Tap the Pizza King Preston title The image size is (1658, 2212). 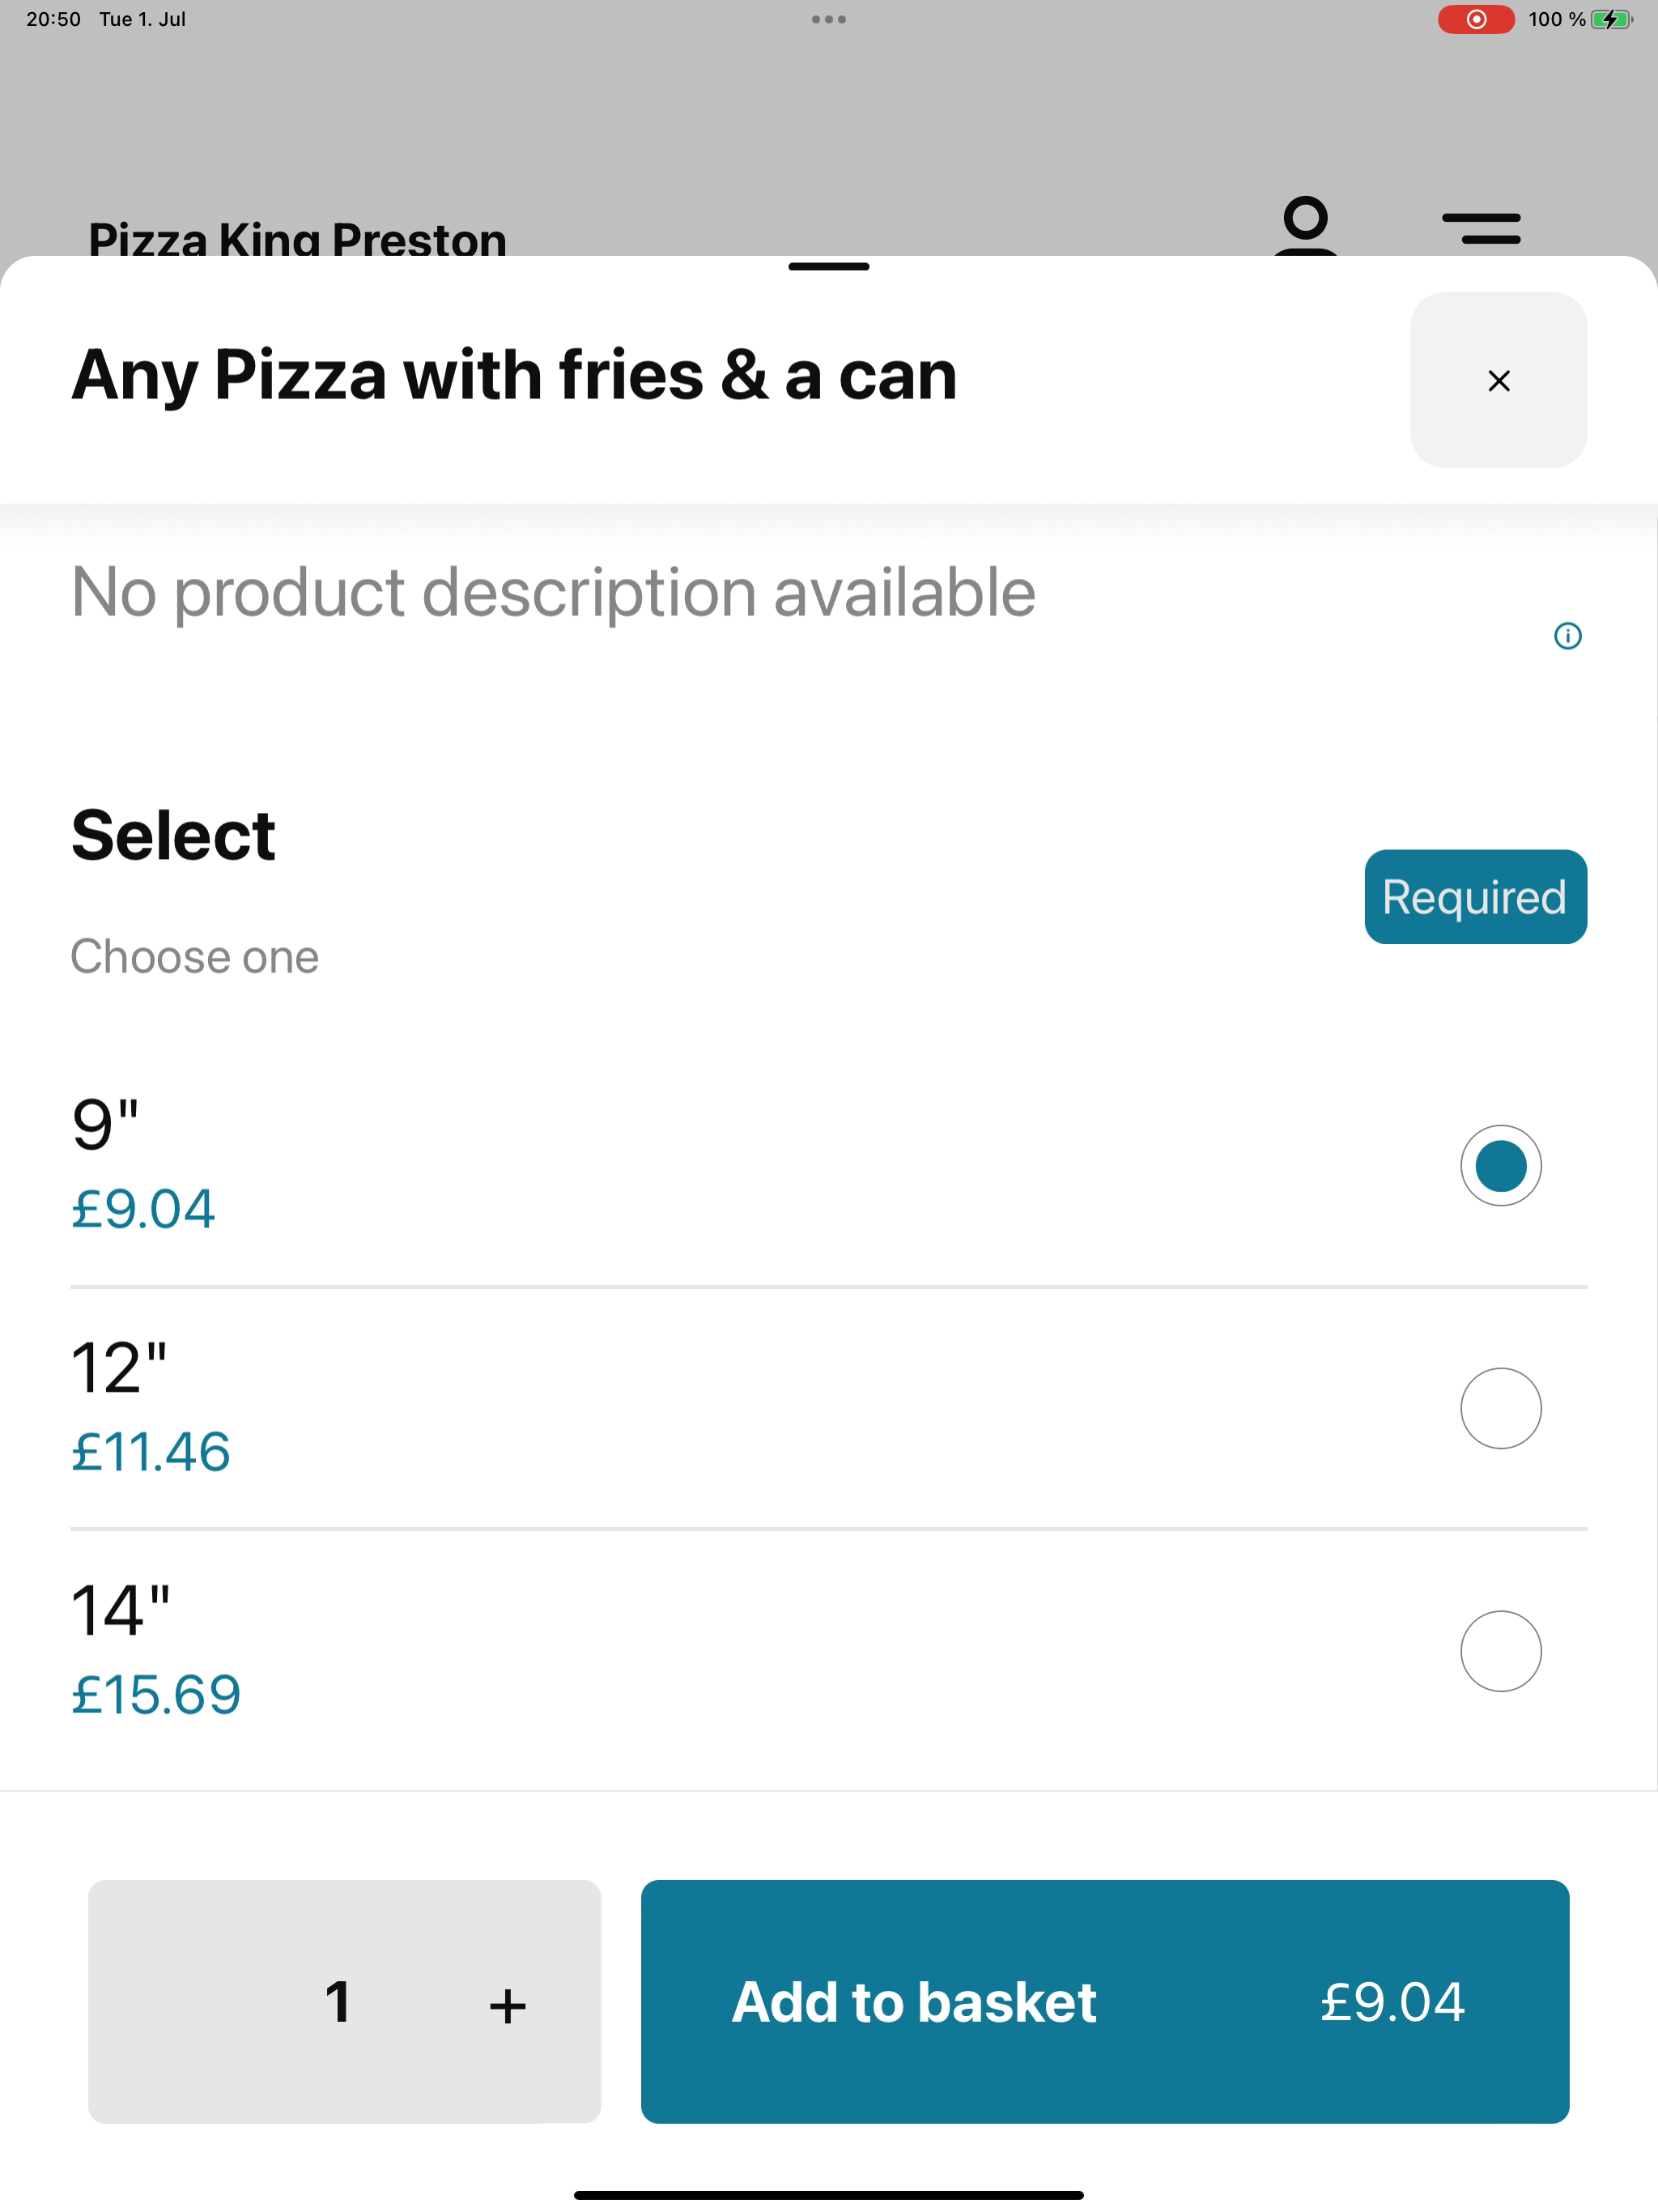(x=297, y=239)
